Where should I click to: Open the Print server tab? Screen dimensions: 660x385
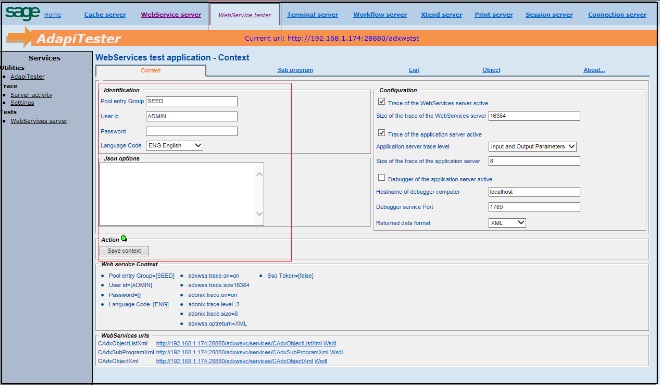(493, 15)
